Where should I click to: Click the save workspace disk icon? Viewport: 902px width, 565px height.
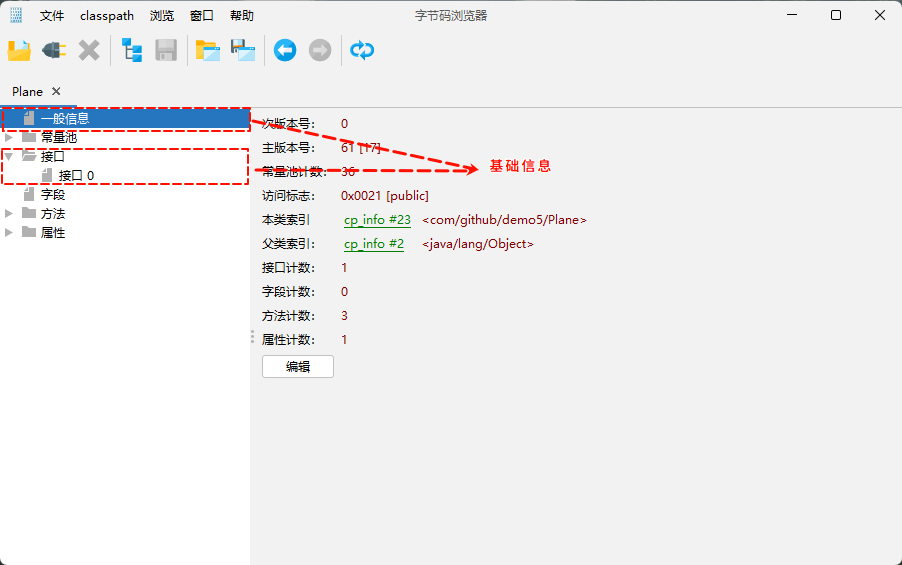tap(243, 50)
